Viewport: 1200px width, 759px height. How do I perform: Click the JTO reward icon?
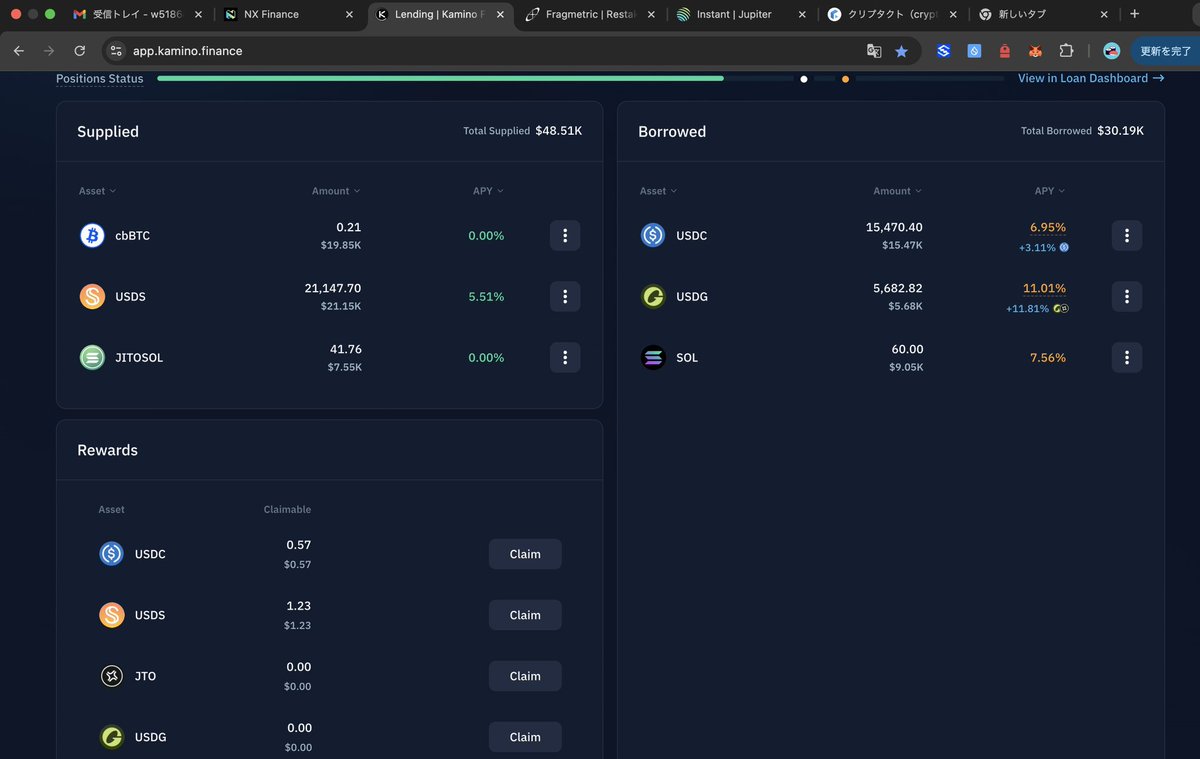tap(111, 676)
